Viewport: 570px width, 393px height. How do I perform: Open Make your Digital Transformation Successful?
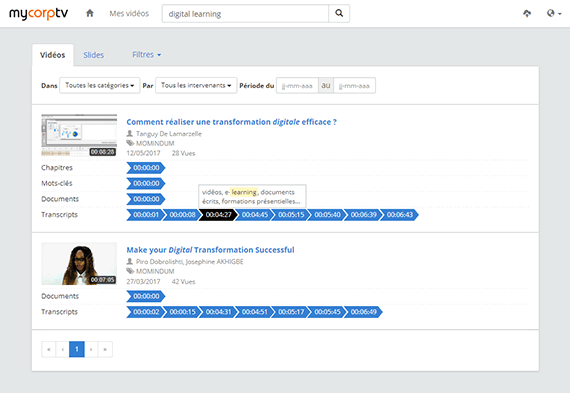point(210,250)
